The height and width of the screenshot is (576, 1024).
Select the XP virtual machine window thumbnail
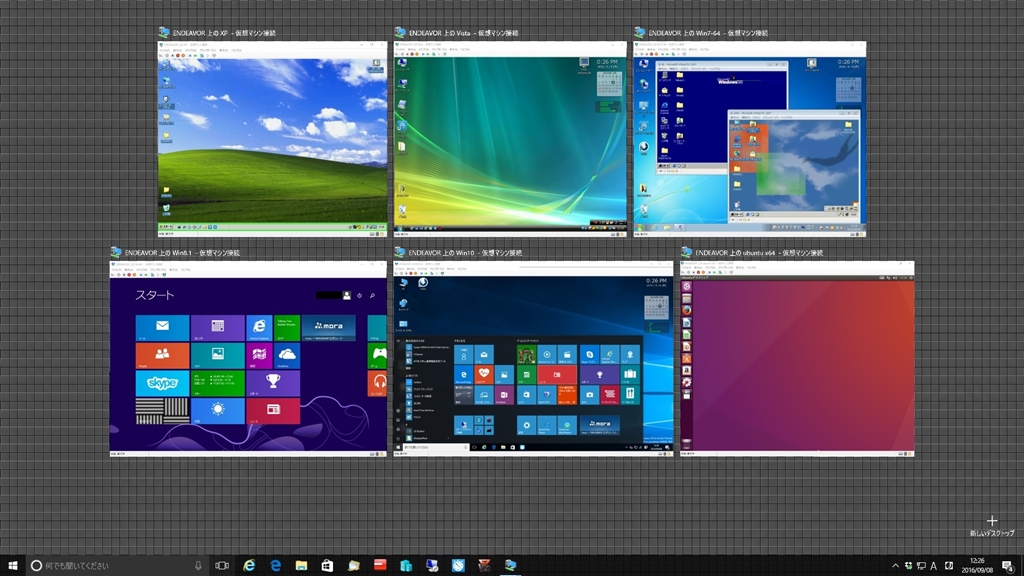272,138
